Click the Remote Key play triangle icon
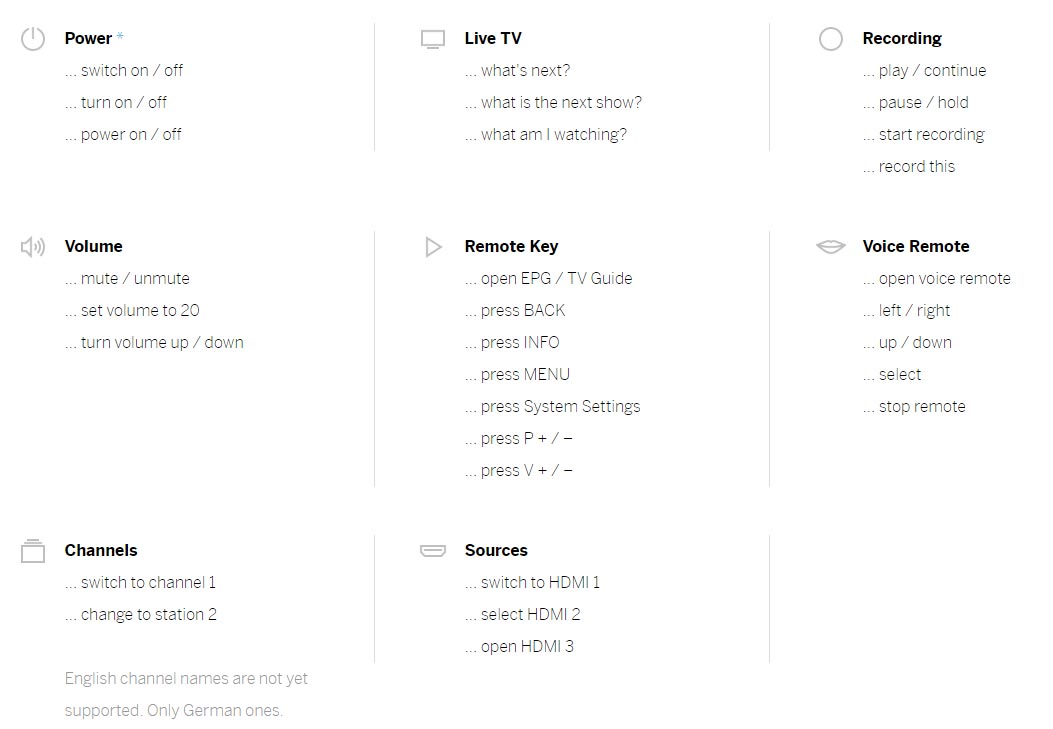 tap(433, 247)
